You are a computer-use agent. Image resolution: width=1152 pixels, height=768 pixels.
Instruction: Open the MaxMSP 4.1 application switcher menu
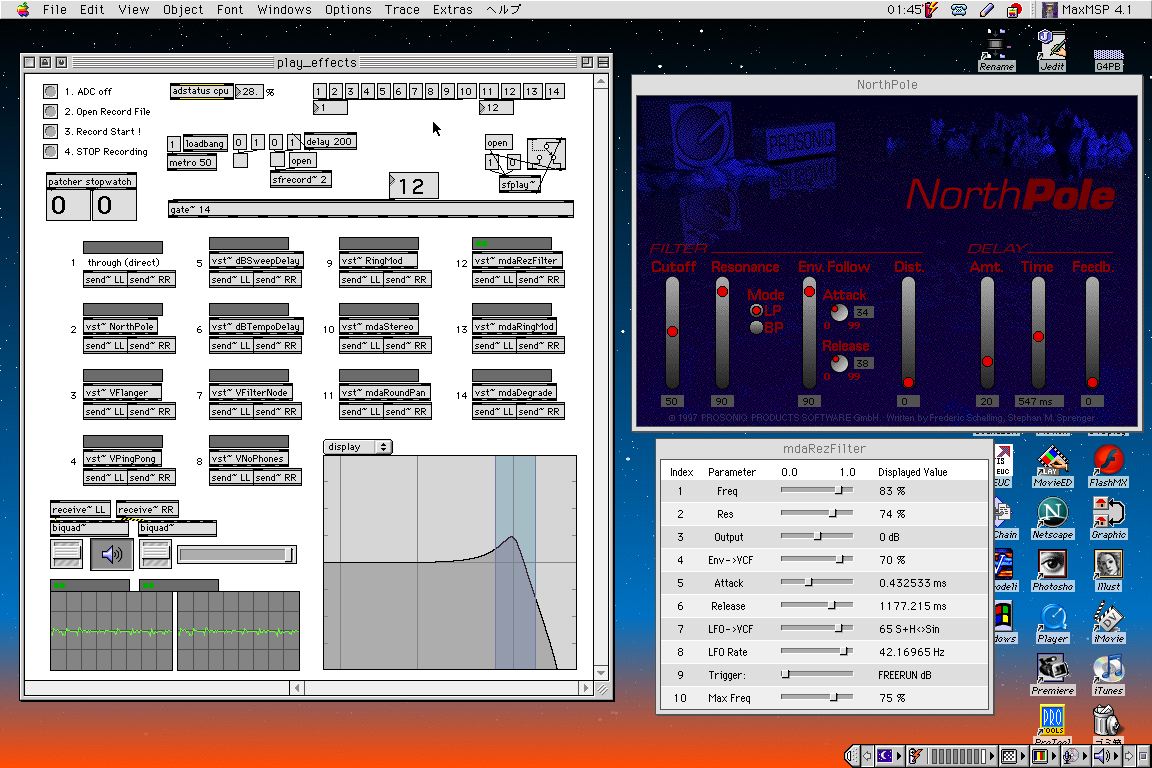pyautogui.click(x=1094, y=10)
